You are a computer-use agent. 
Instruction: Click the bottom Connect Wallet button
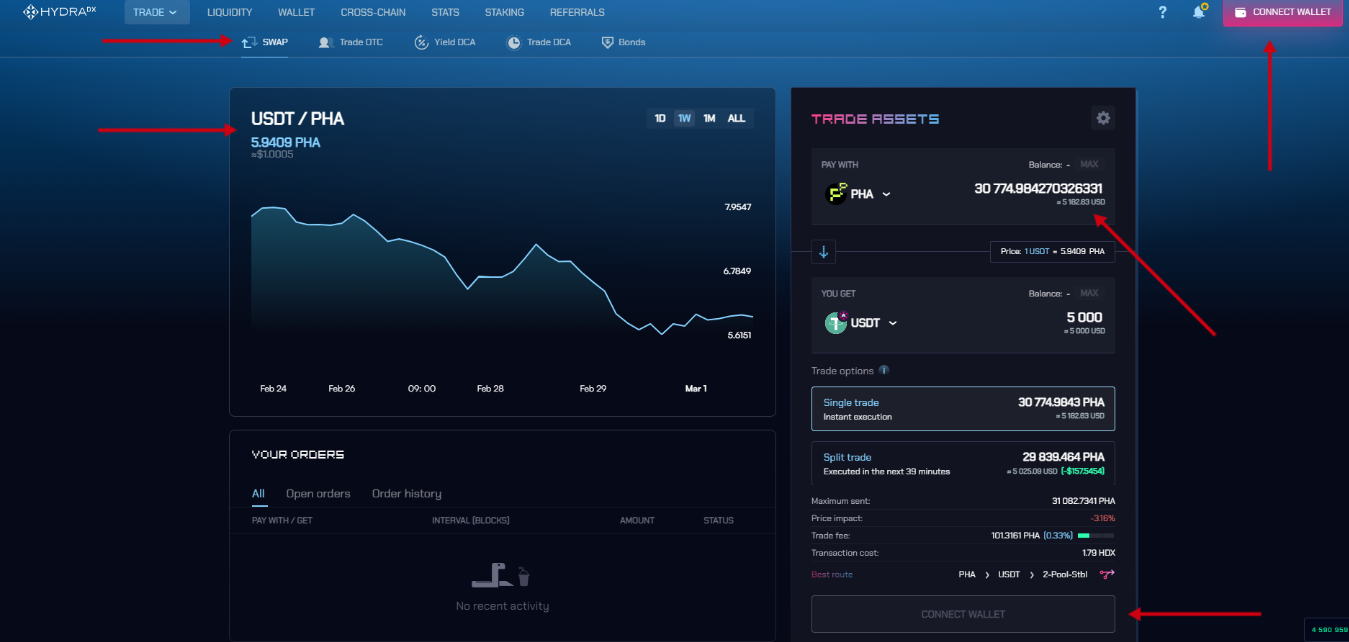coord(963,614)
